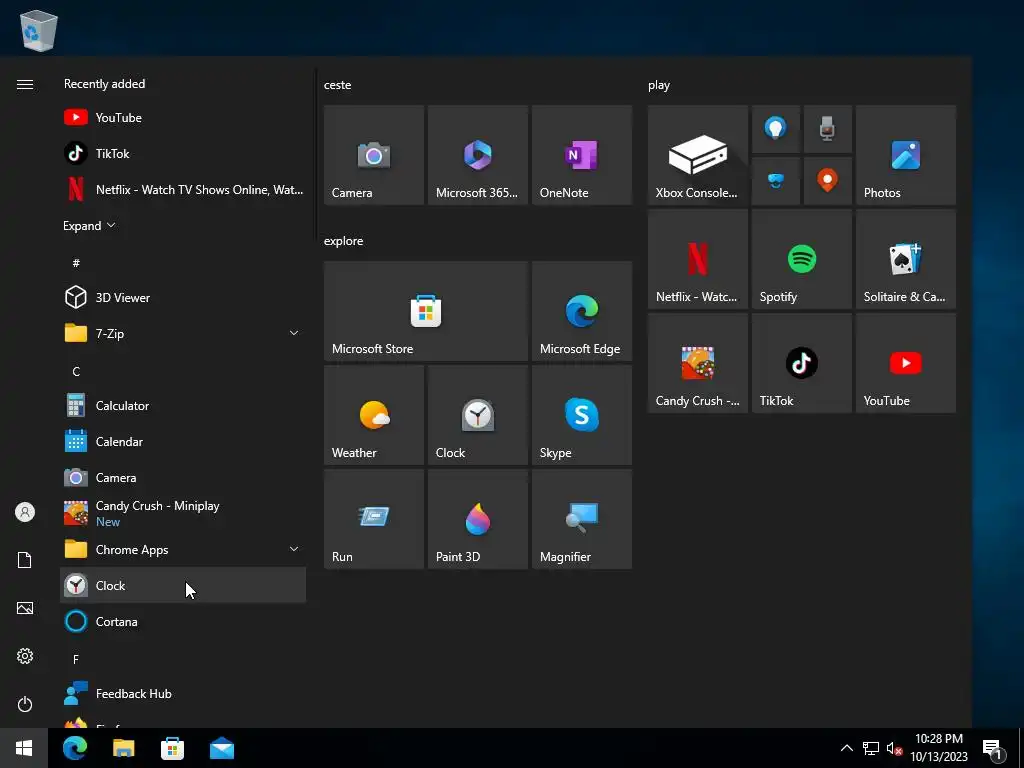
Task: Open TikTok from Recently added list
Action: click(x=183, y=153)
